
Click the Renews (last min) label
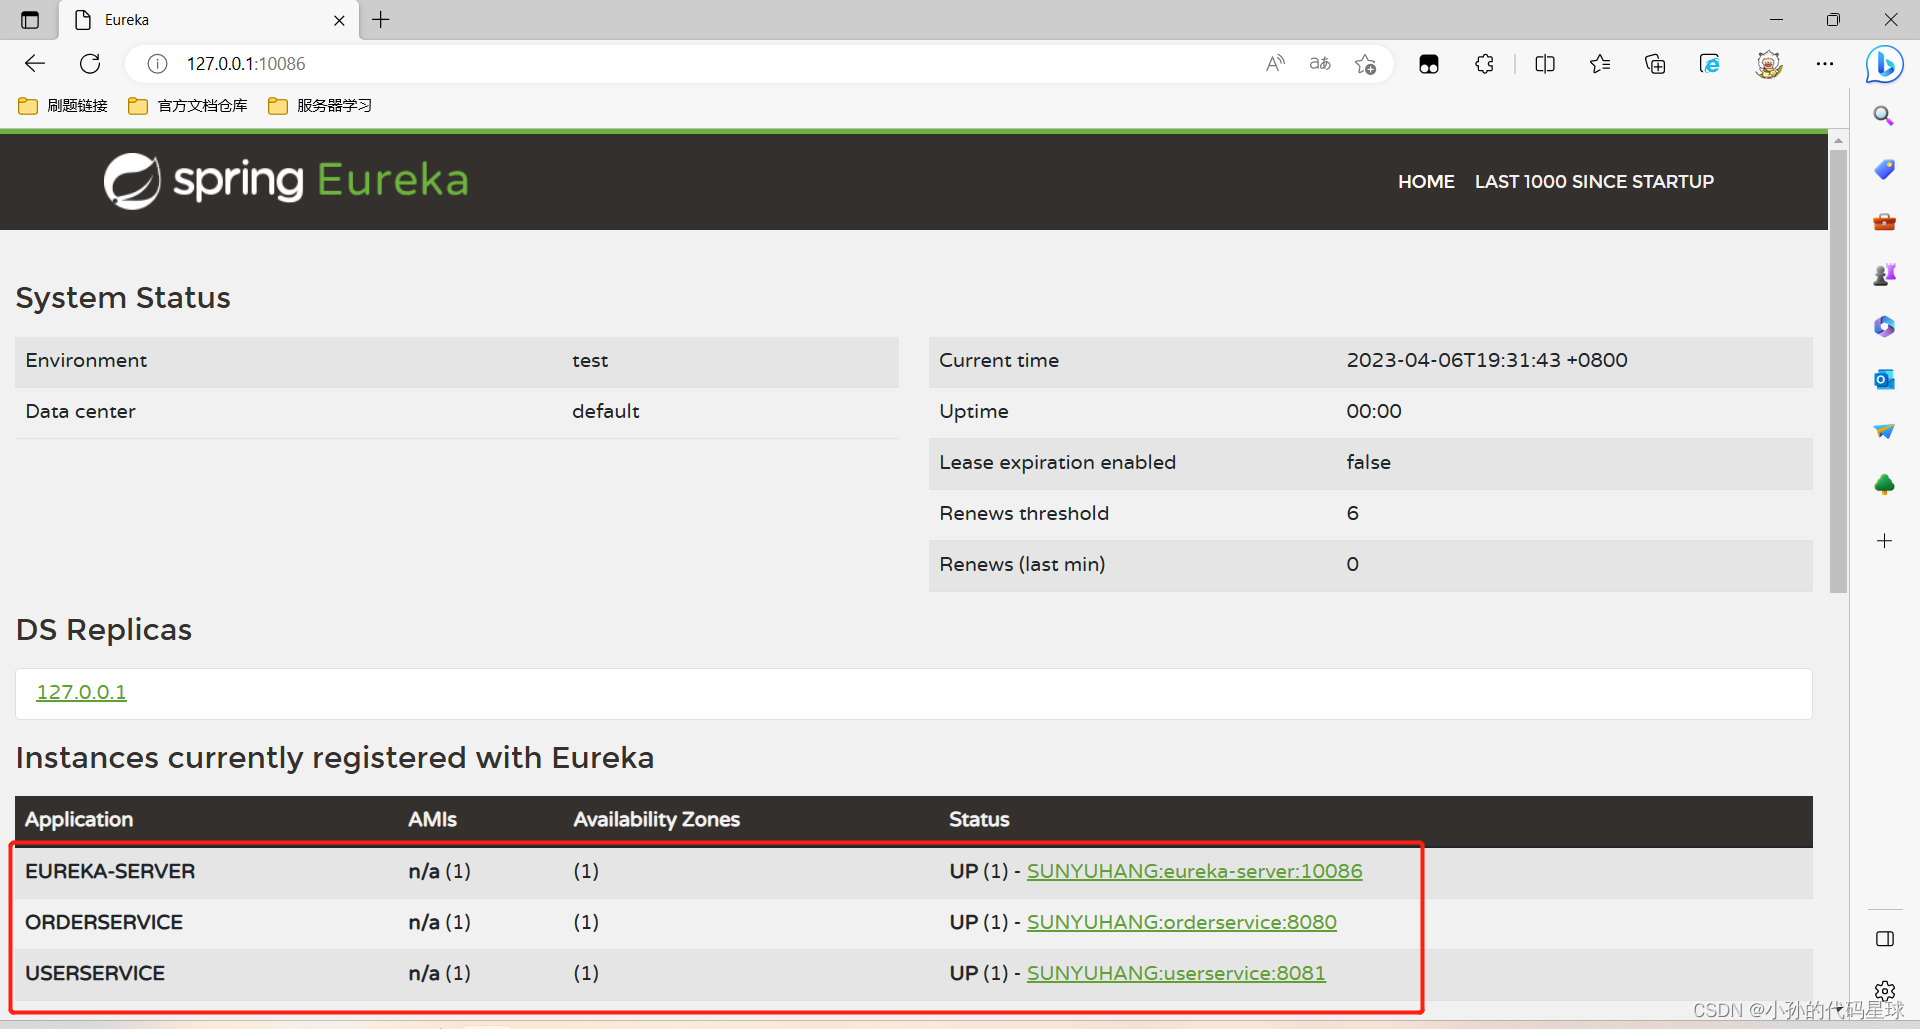click(x=1022, y=564)
